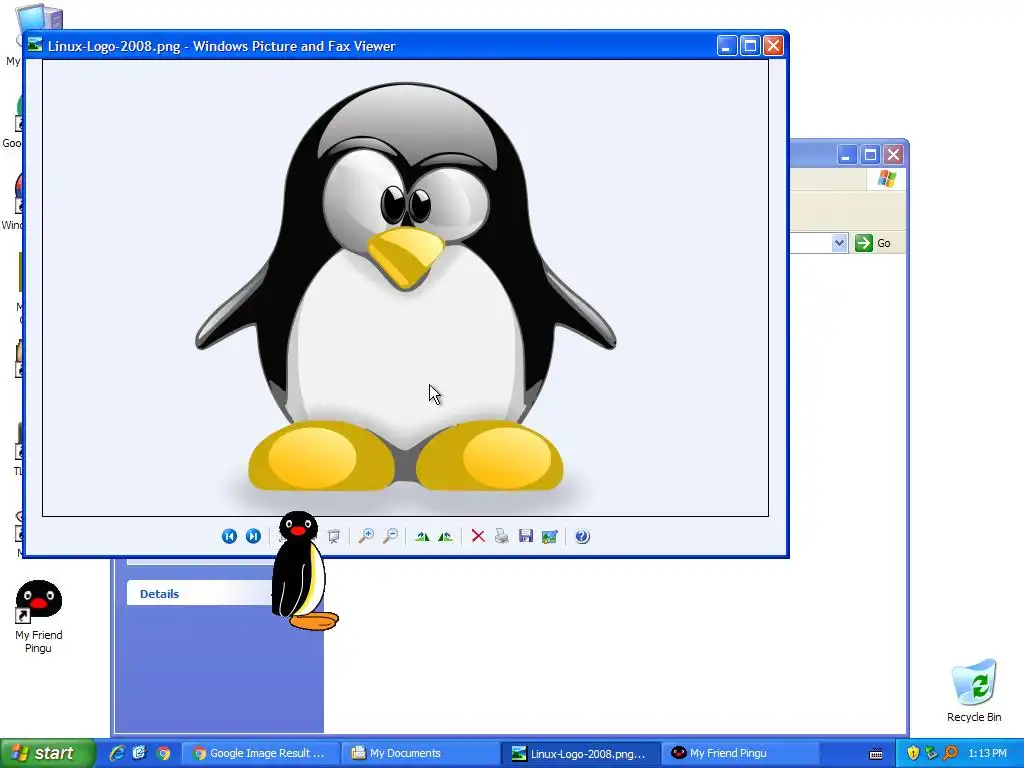Expand Details pane in My Documents sidebar
Screen dimensions: 1024x768
click(199, 594)
